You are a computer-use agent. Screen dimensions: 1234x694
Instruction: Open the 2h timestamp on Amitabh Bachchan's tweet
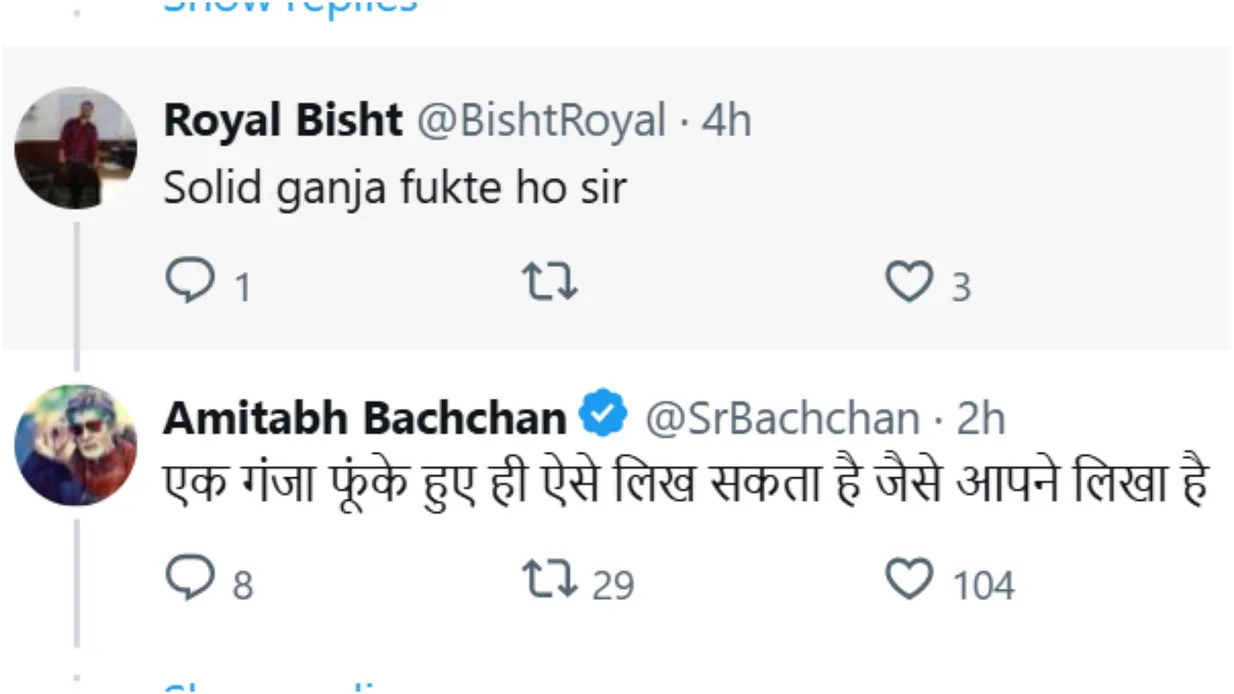(x=981, y=418)
